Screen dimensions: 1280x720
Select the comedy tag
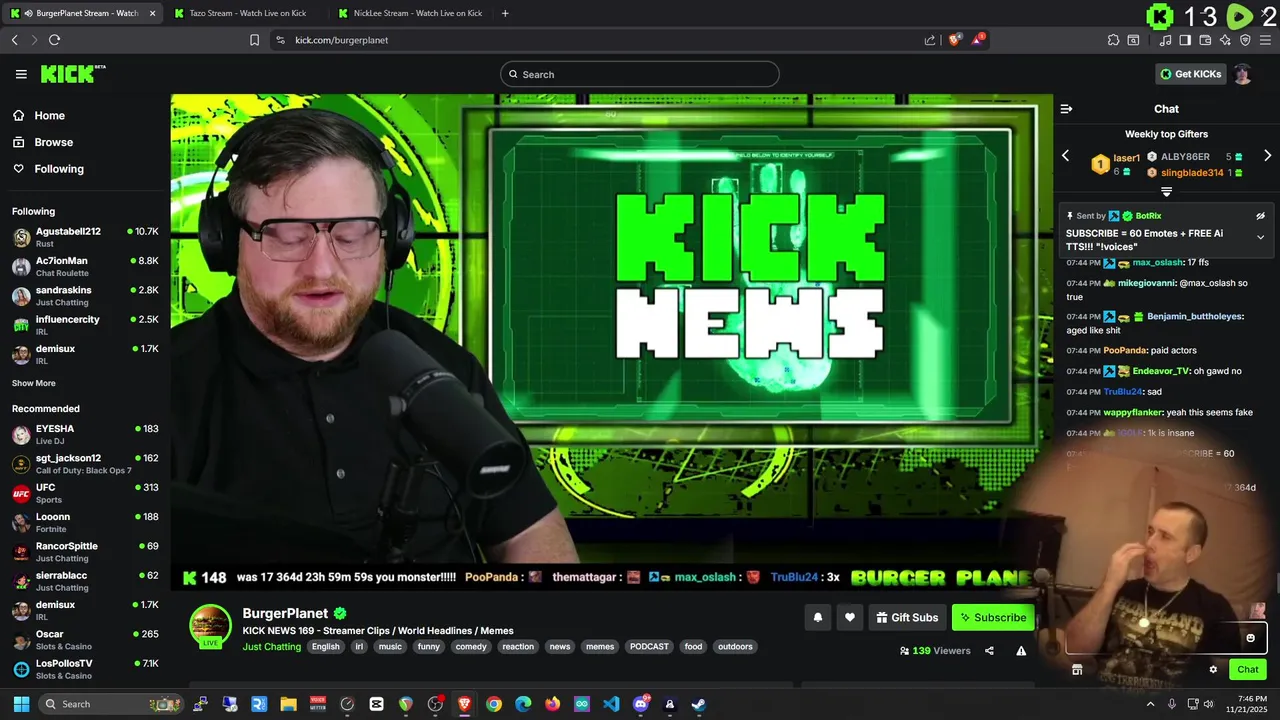pos(471,647)
